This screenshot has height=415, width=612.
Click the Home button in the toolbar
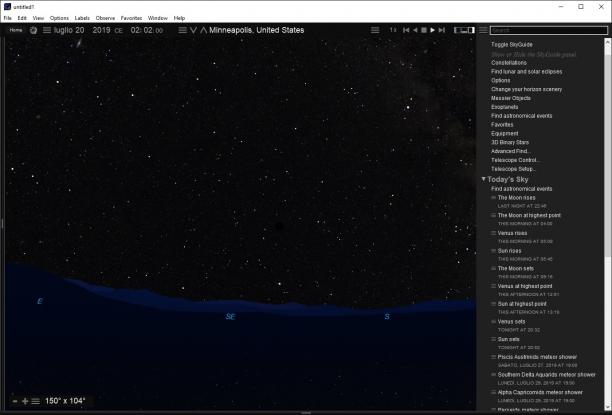click(16, 30)
